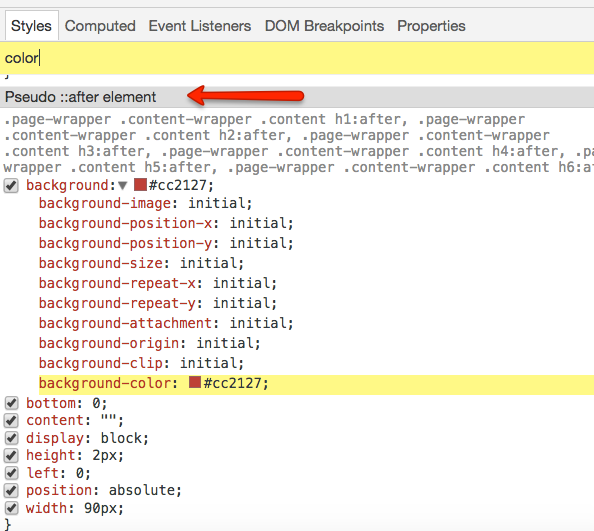Open the Computed tab
Viewport: 594px width, 531px height.
(100, 26)
